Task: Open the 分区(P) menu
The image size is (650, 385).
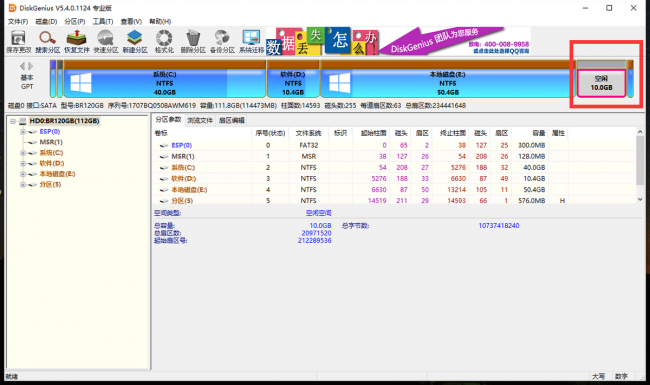Action: tap(75, 21)
